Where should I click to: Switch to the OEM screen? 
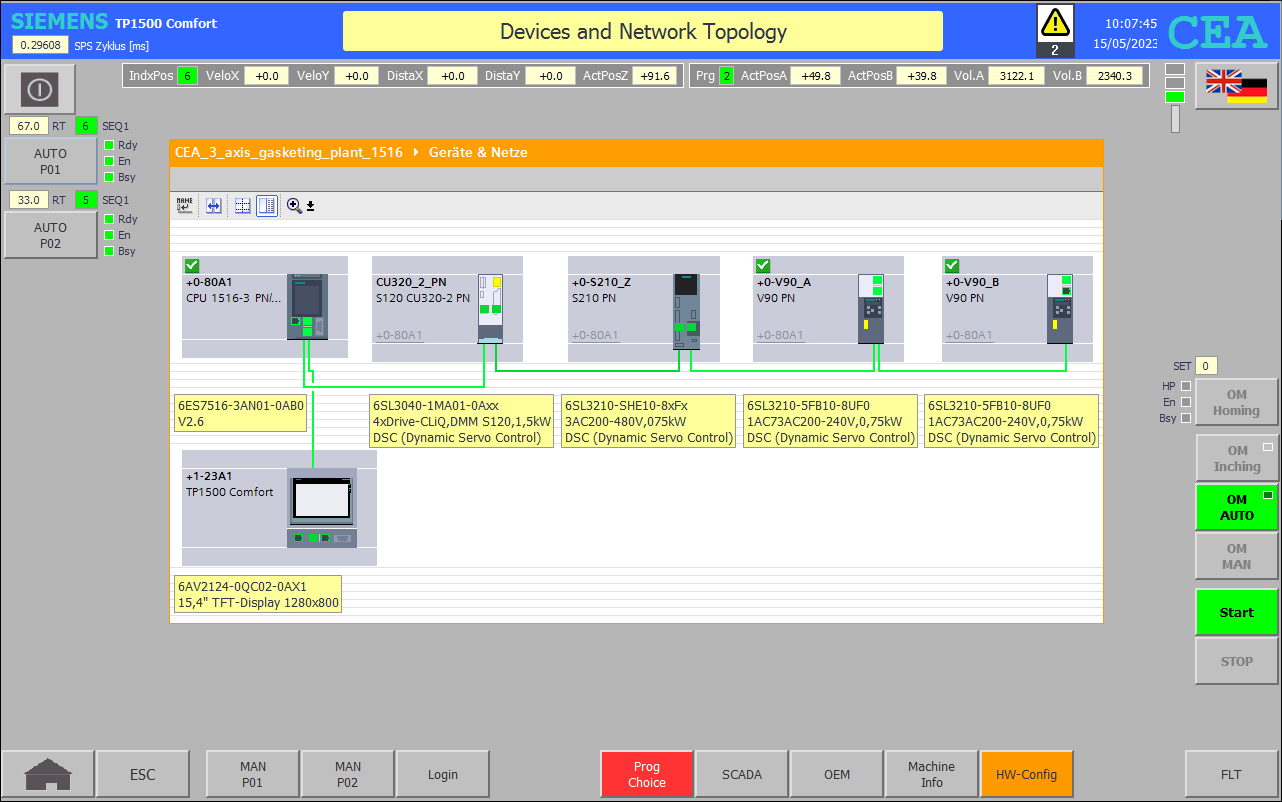(837, 774)
